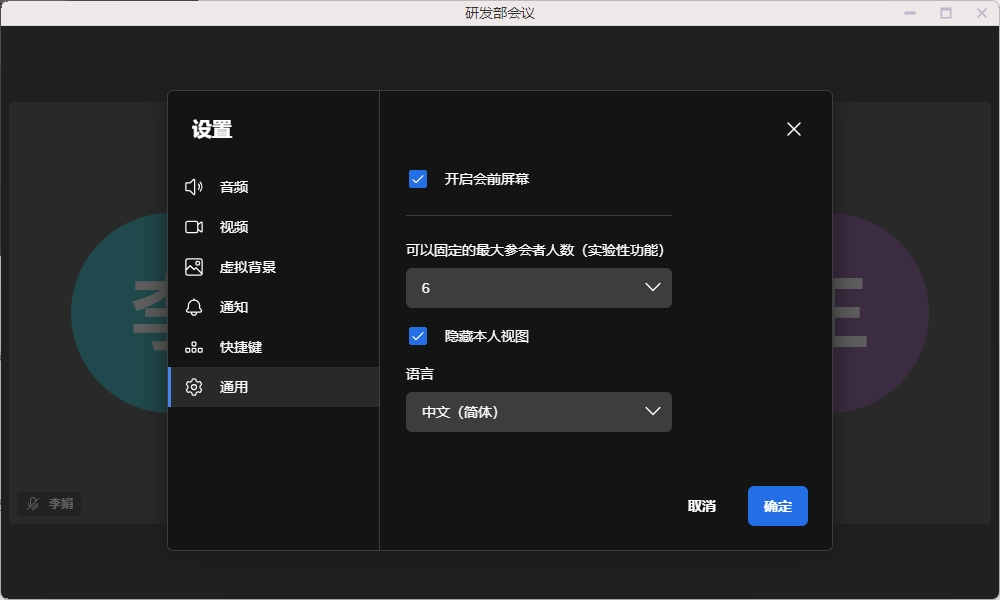This screenshot has height=600, width=1000.
Task: Click the 取消 button
Action: tap(702, 506)
